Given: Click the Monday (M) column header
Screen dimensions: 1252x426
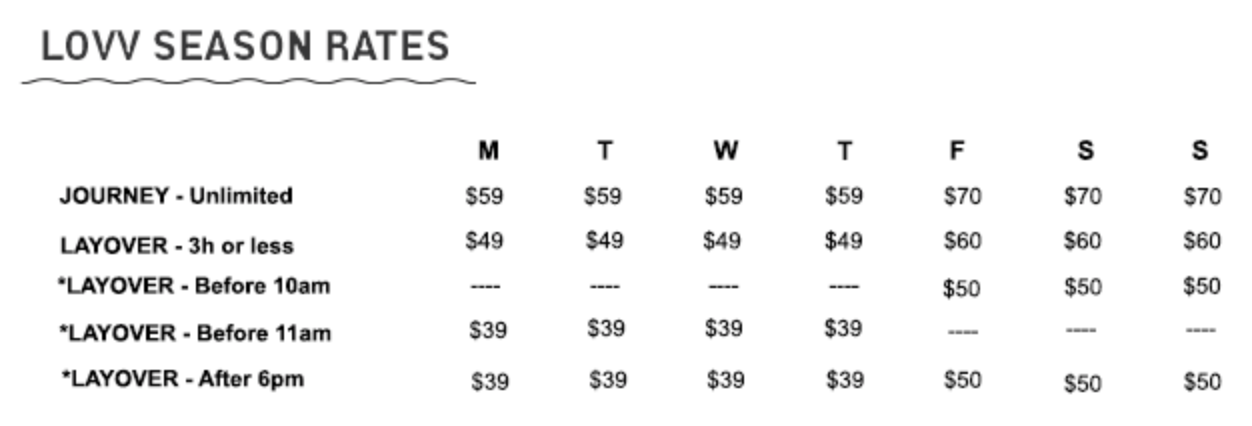Looking at the screenshot, I should [x=487, y=151].
